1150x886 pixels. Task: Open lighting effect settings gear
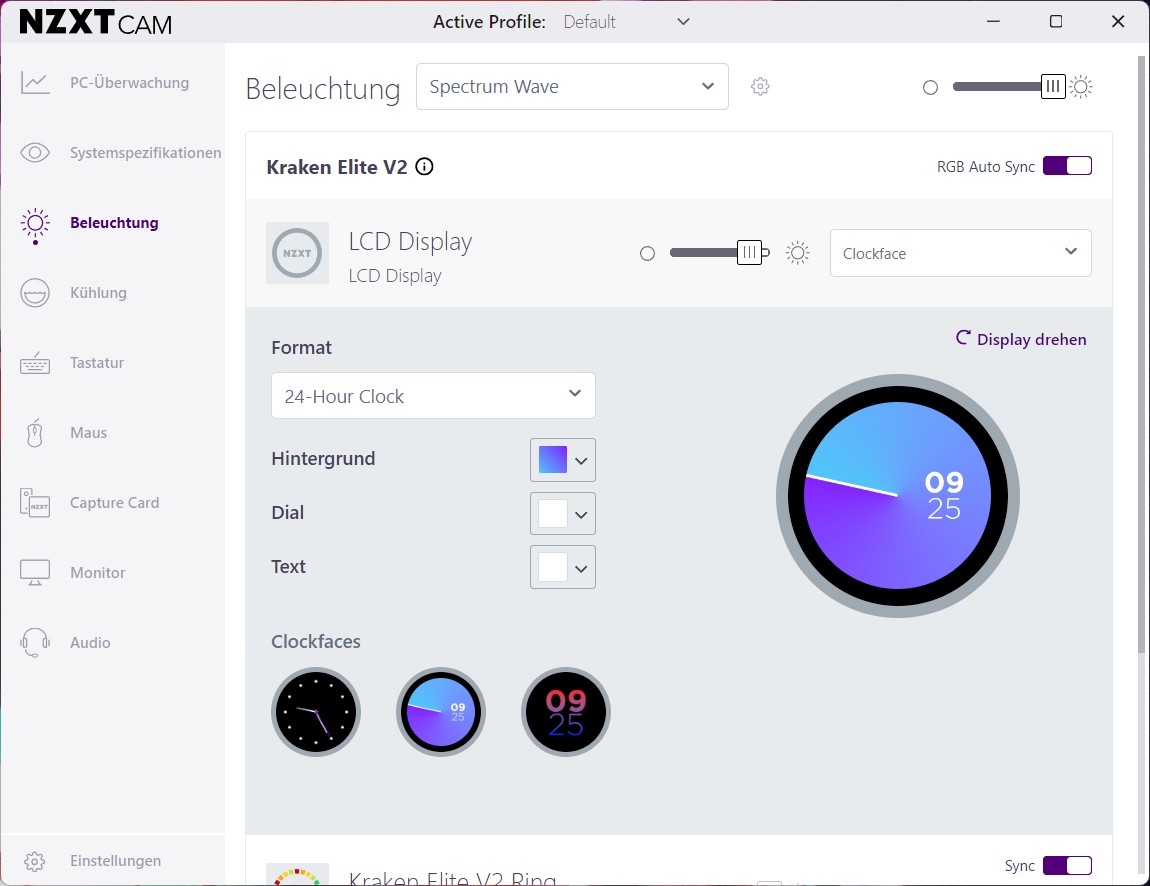(x=760, y=87)
